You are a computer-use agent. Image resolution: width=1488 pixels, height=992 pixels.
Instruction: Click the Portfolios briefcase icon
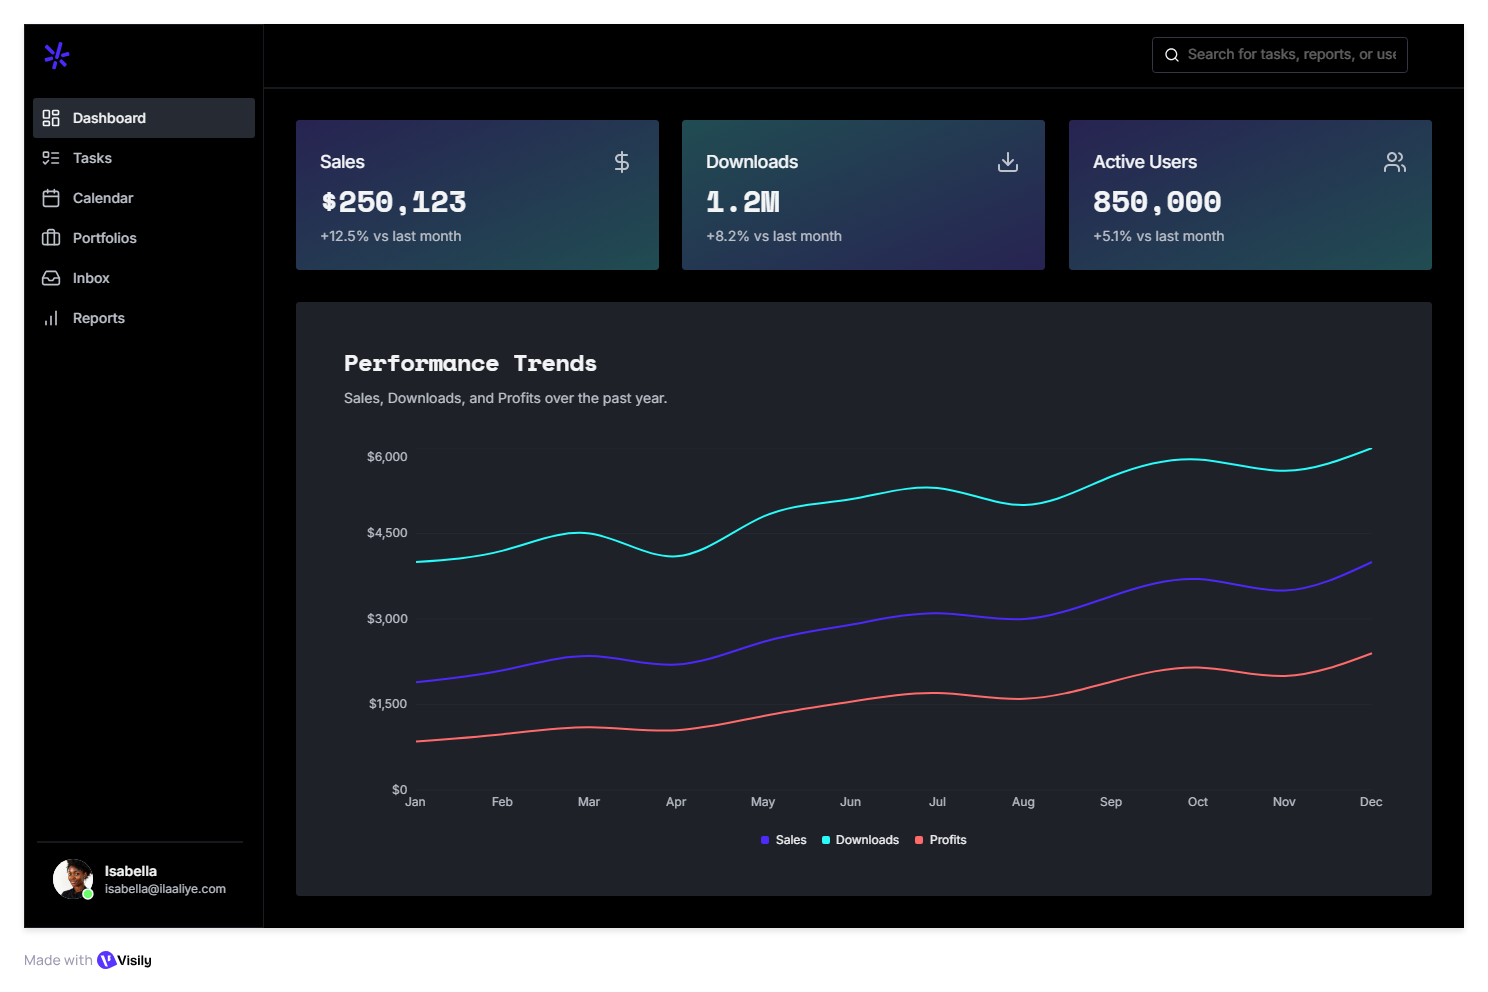pos(51,238)
